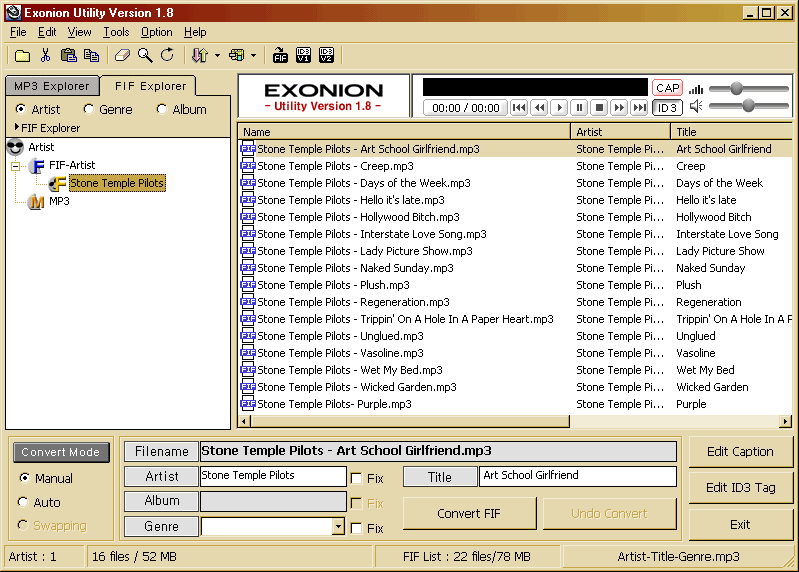Pause playback

(x=579, y=107)
